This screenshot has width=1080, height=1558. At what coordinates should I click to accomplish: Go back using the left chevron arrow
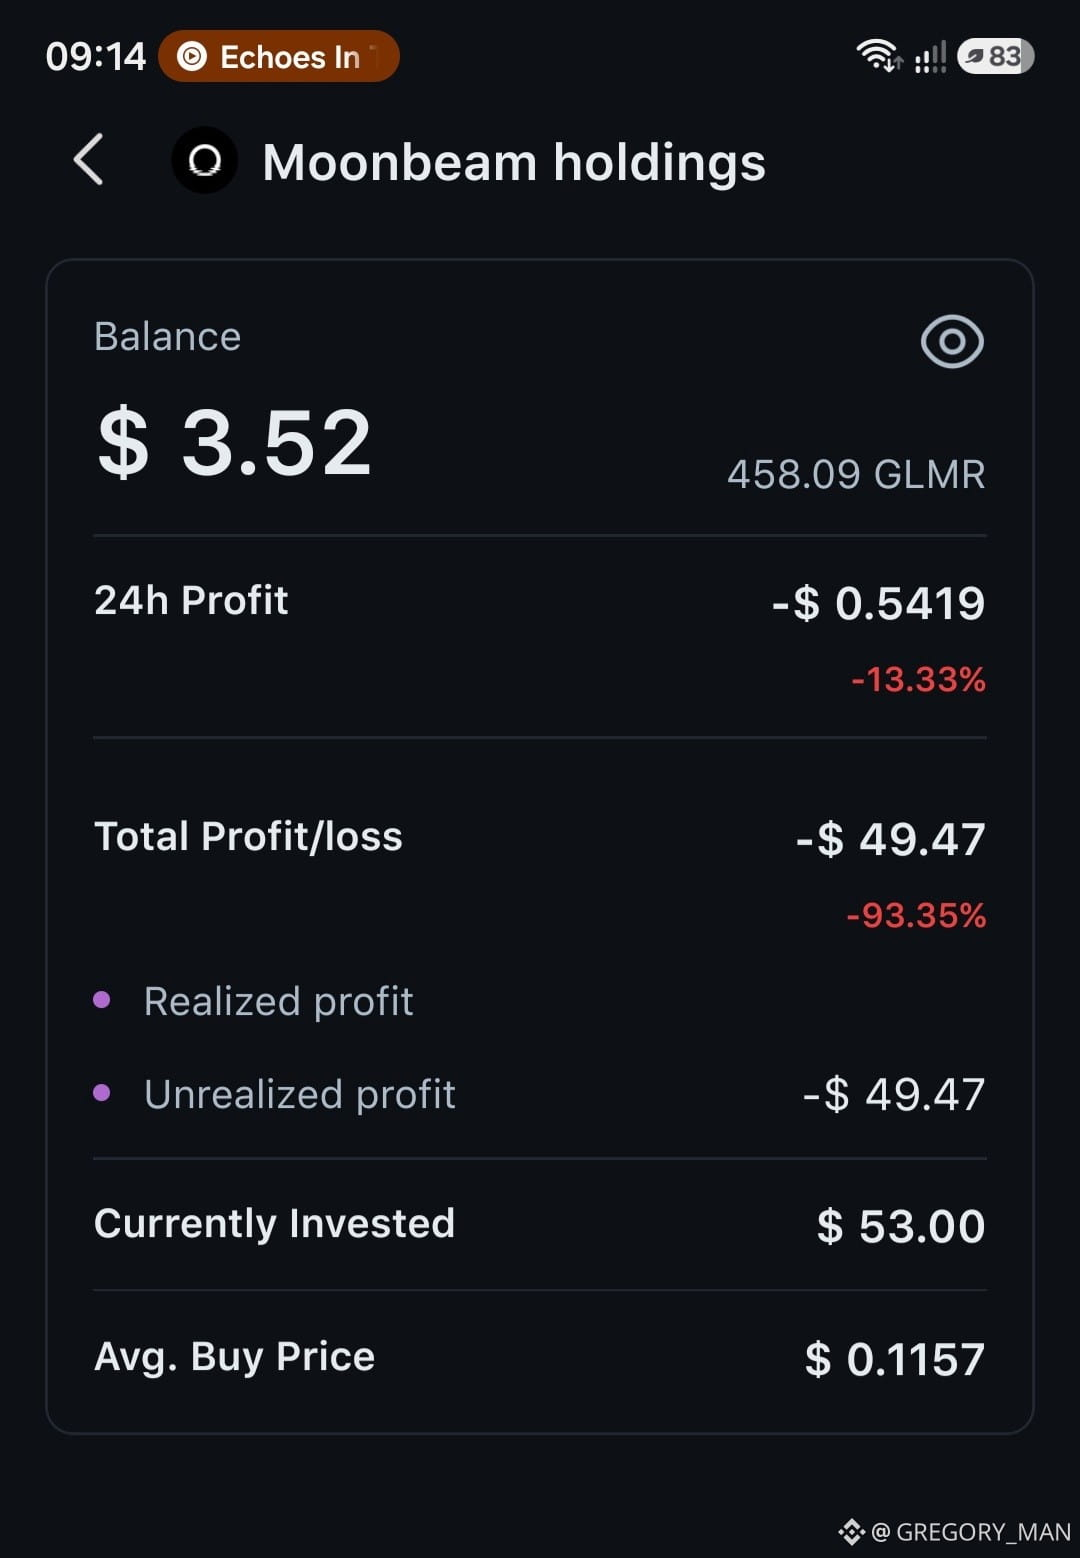(89, 160)
